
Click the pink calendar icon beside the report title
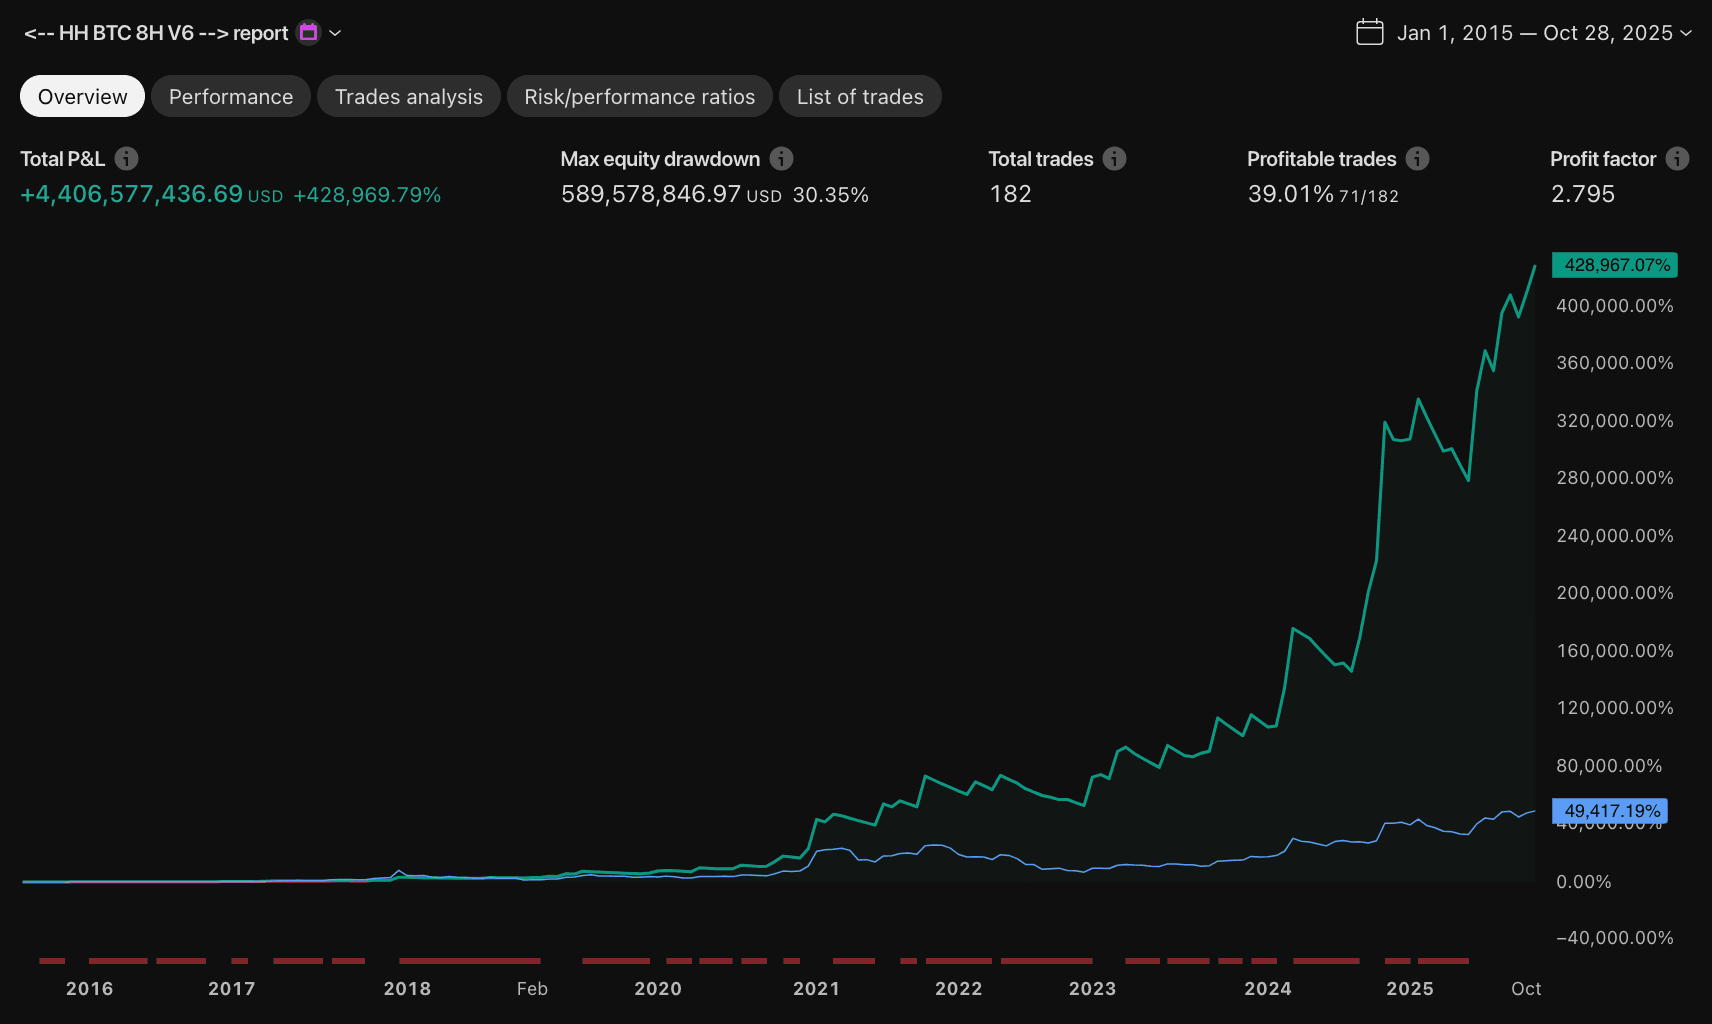tap(308, 32)
